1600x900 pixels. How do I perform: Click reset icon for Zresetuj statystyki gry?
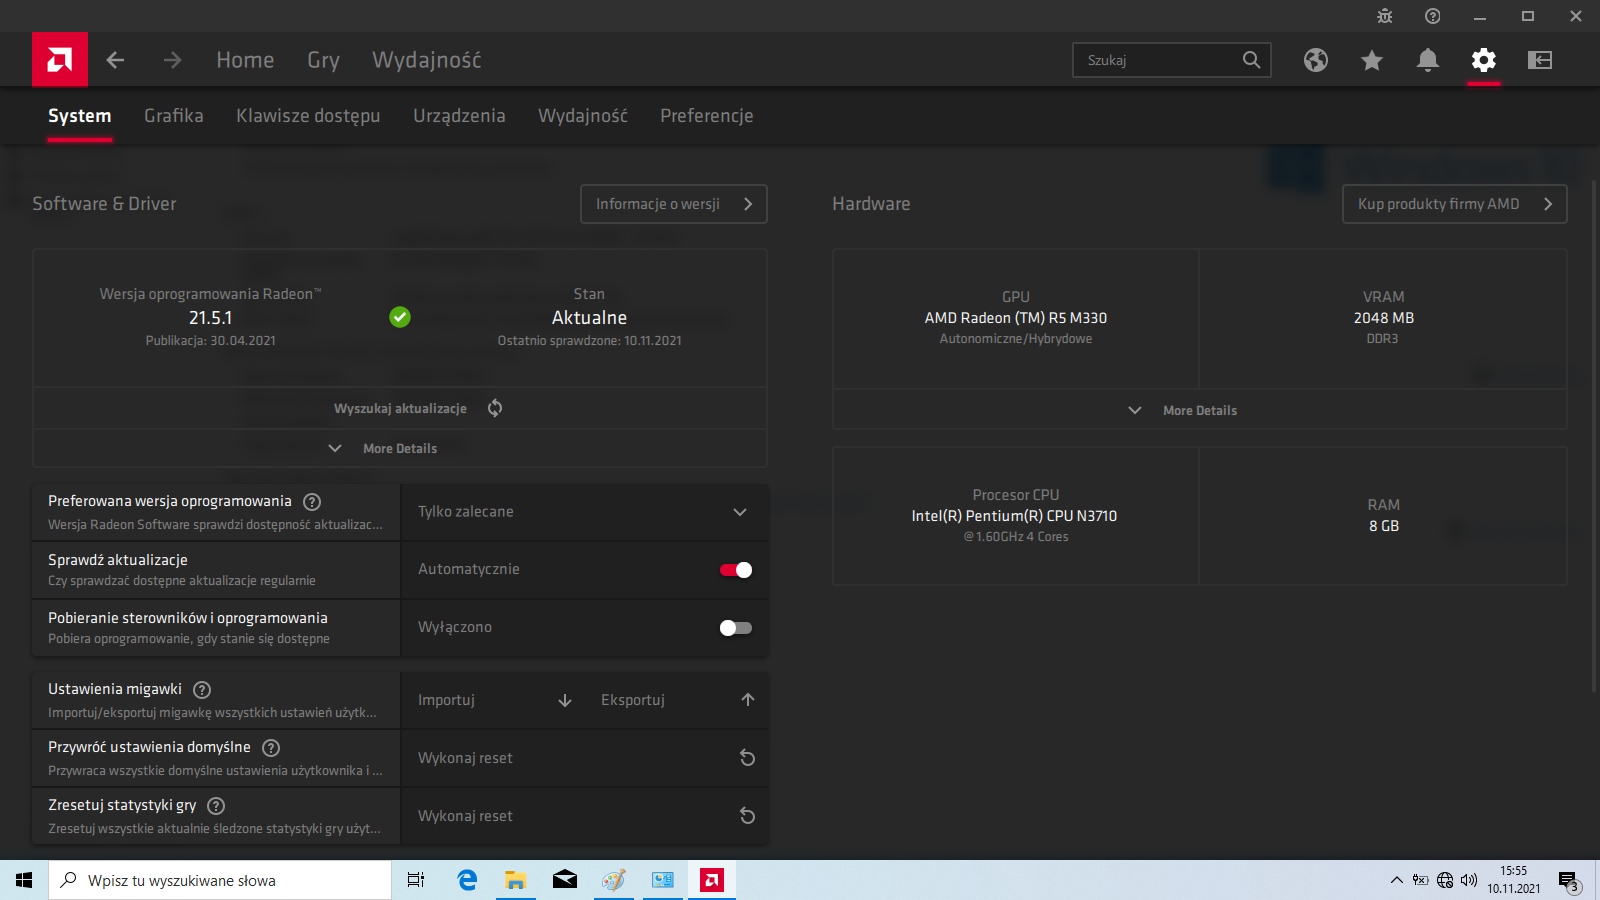point(747,816)
